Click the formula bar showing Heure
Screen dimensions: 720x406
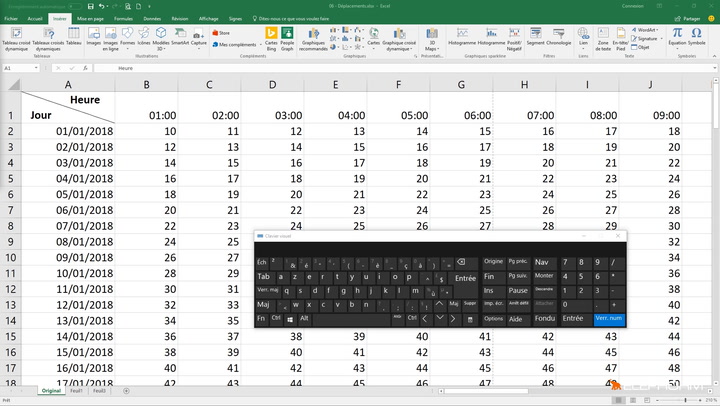pyautogui.click(x=404, y=68)
